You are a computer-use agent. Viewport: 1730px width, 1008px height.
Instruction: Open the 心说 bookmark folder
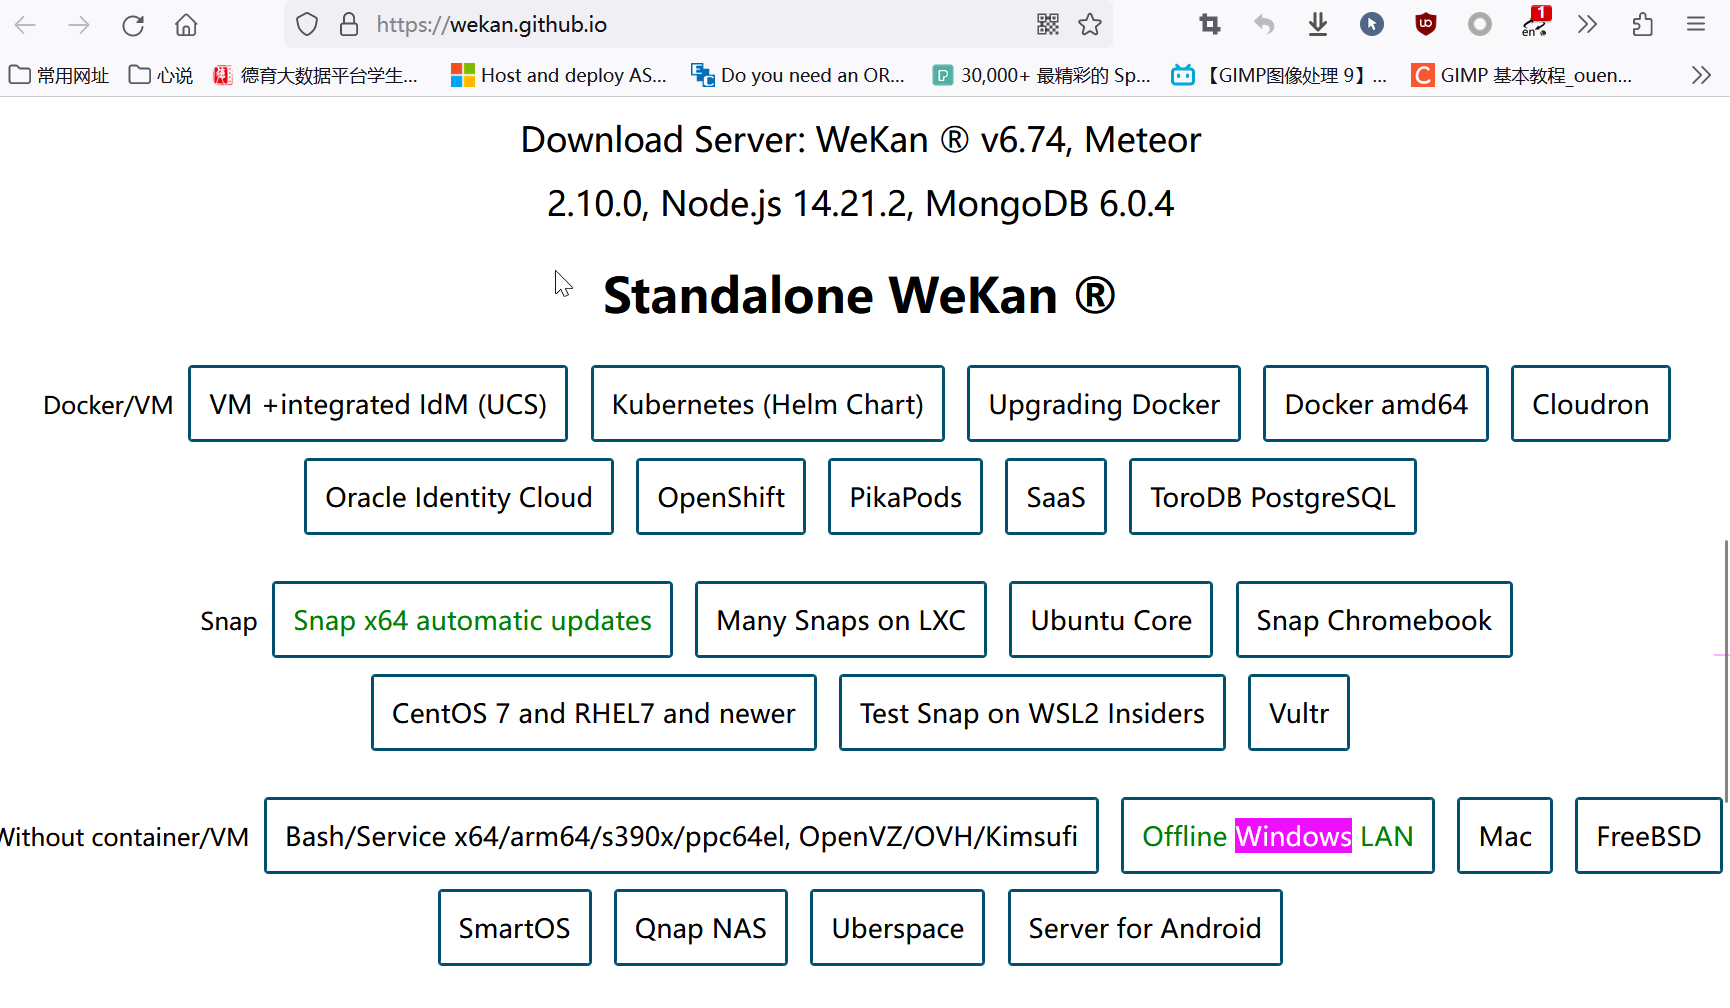click(x=161, y=75)
